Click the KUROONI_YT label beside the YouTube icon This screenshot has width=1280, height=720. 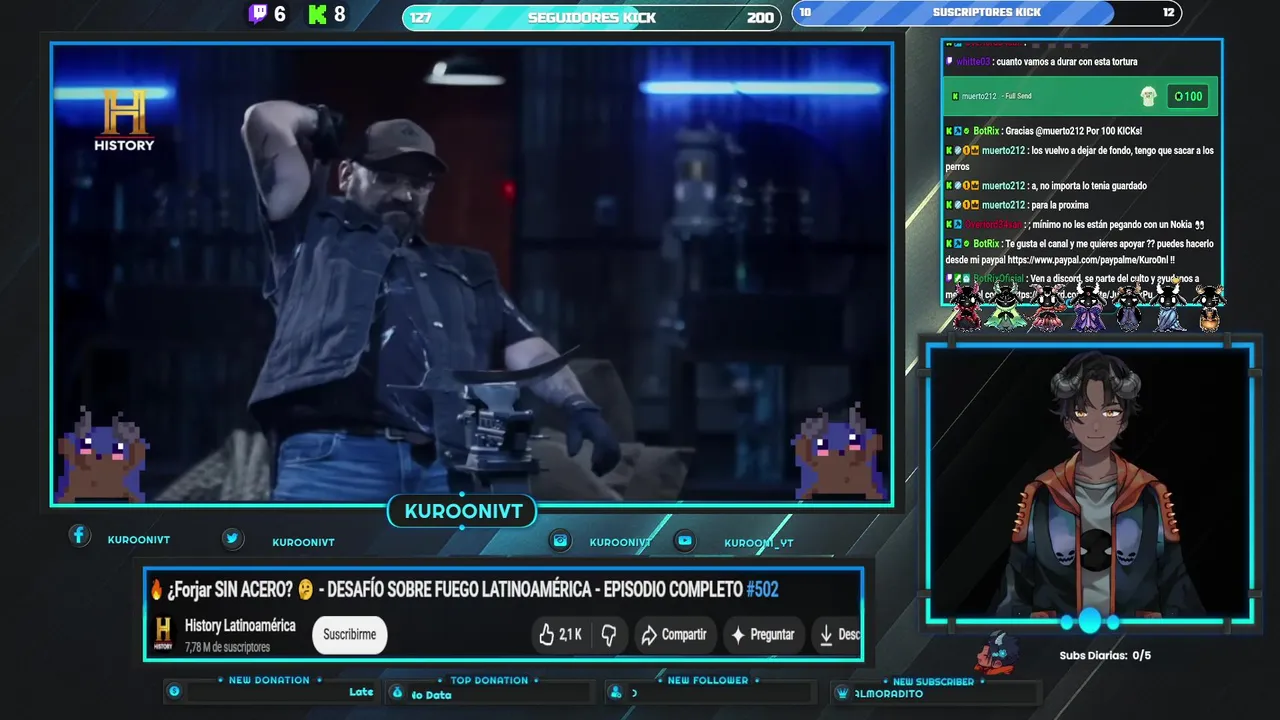coord(759,543)
